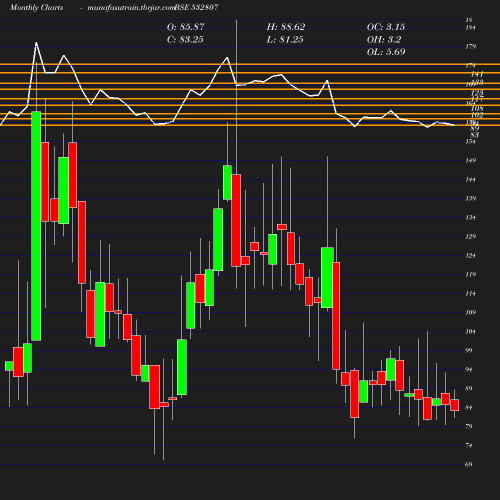Click the 99 price axis label

(x=469, y=351)
